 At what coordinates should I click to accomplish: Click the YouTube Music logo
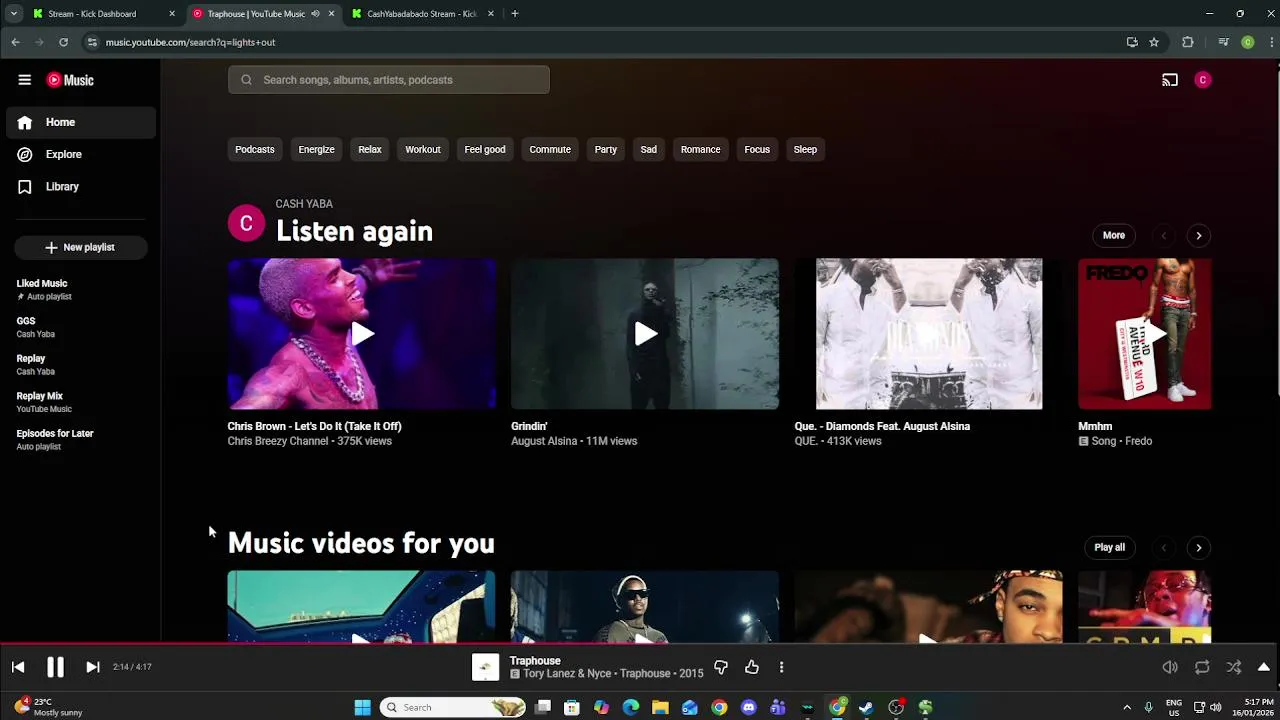70,80
